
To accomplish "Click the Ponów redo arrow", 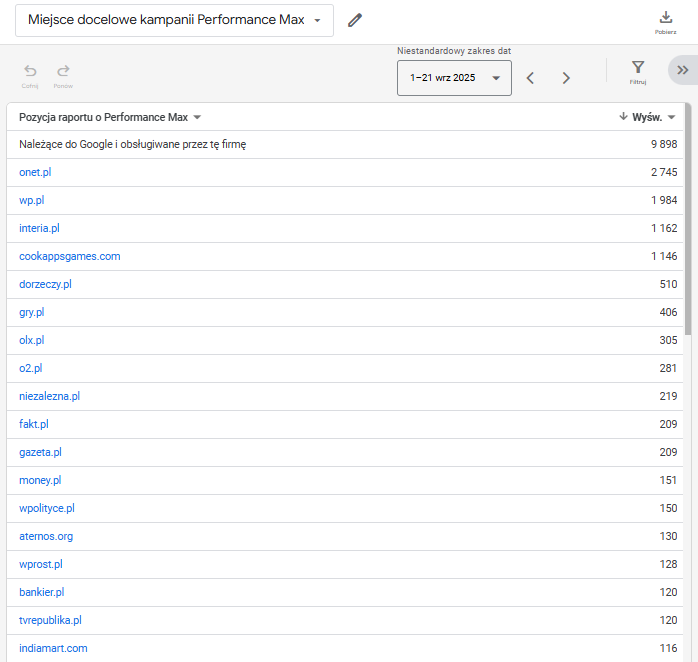I will coord(63,71).
